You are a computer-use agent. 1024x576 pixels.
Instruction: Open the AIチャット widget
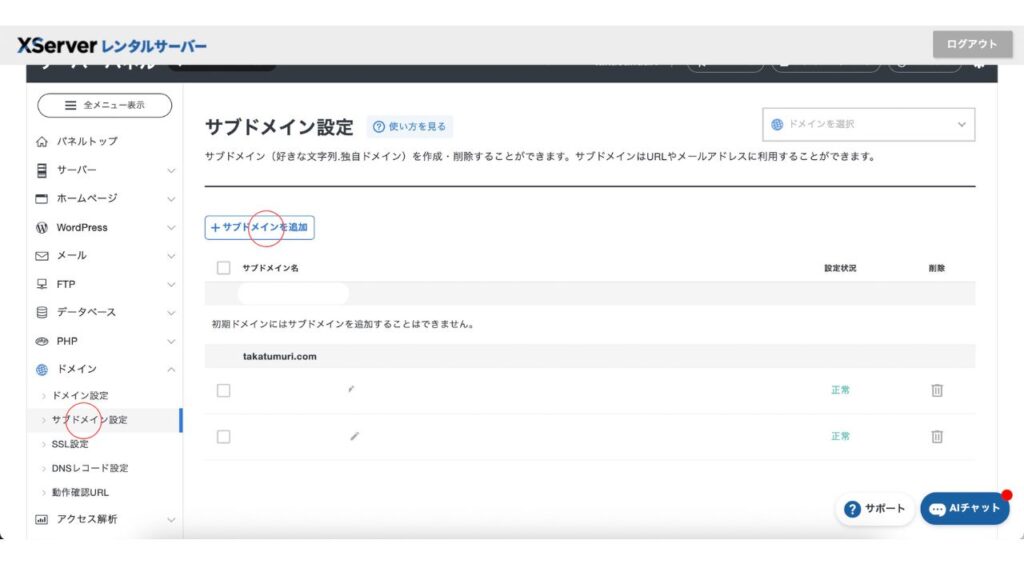pyautogui.click(x=964, y=508)
